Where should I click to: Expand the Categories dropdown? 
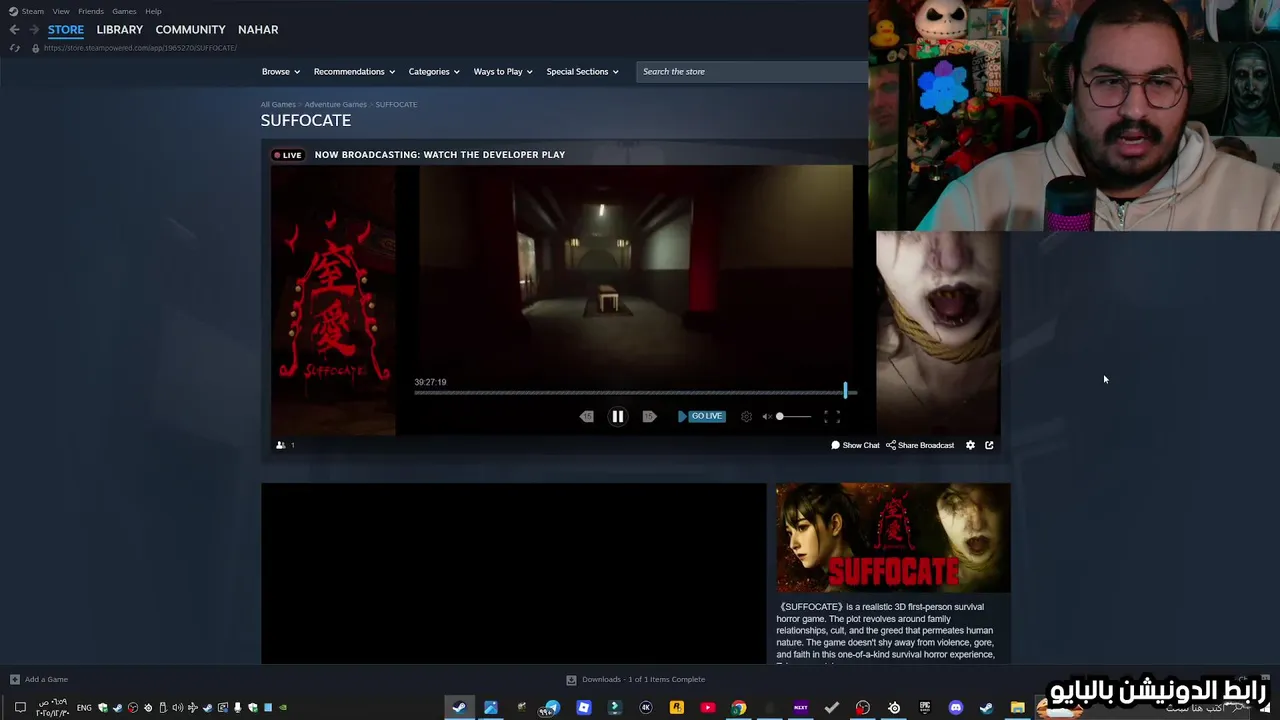point(434,71)
